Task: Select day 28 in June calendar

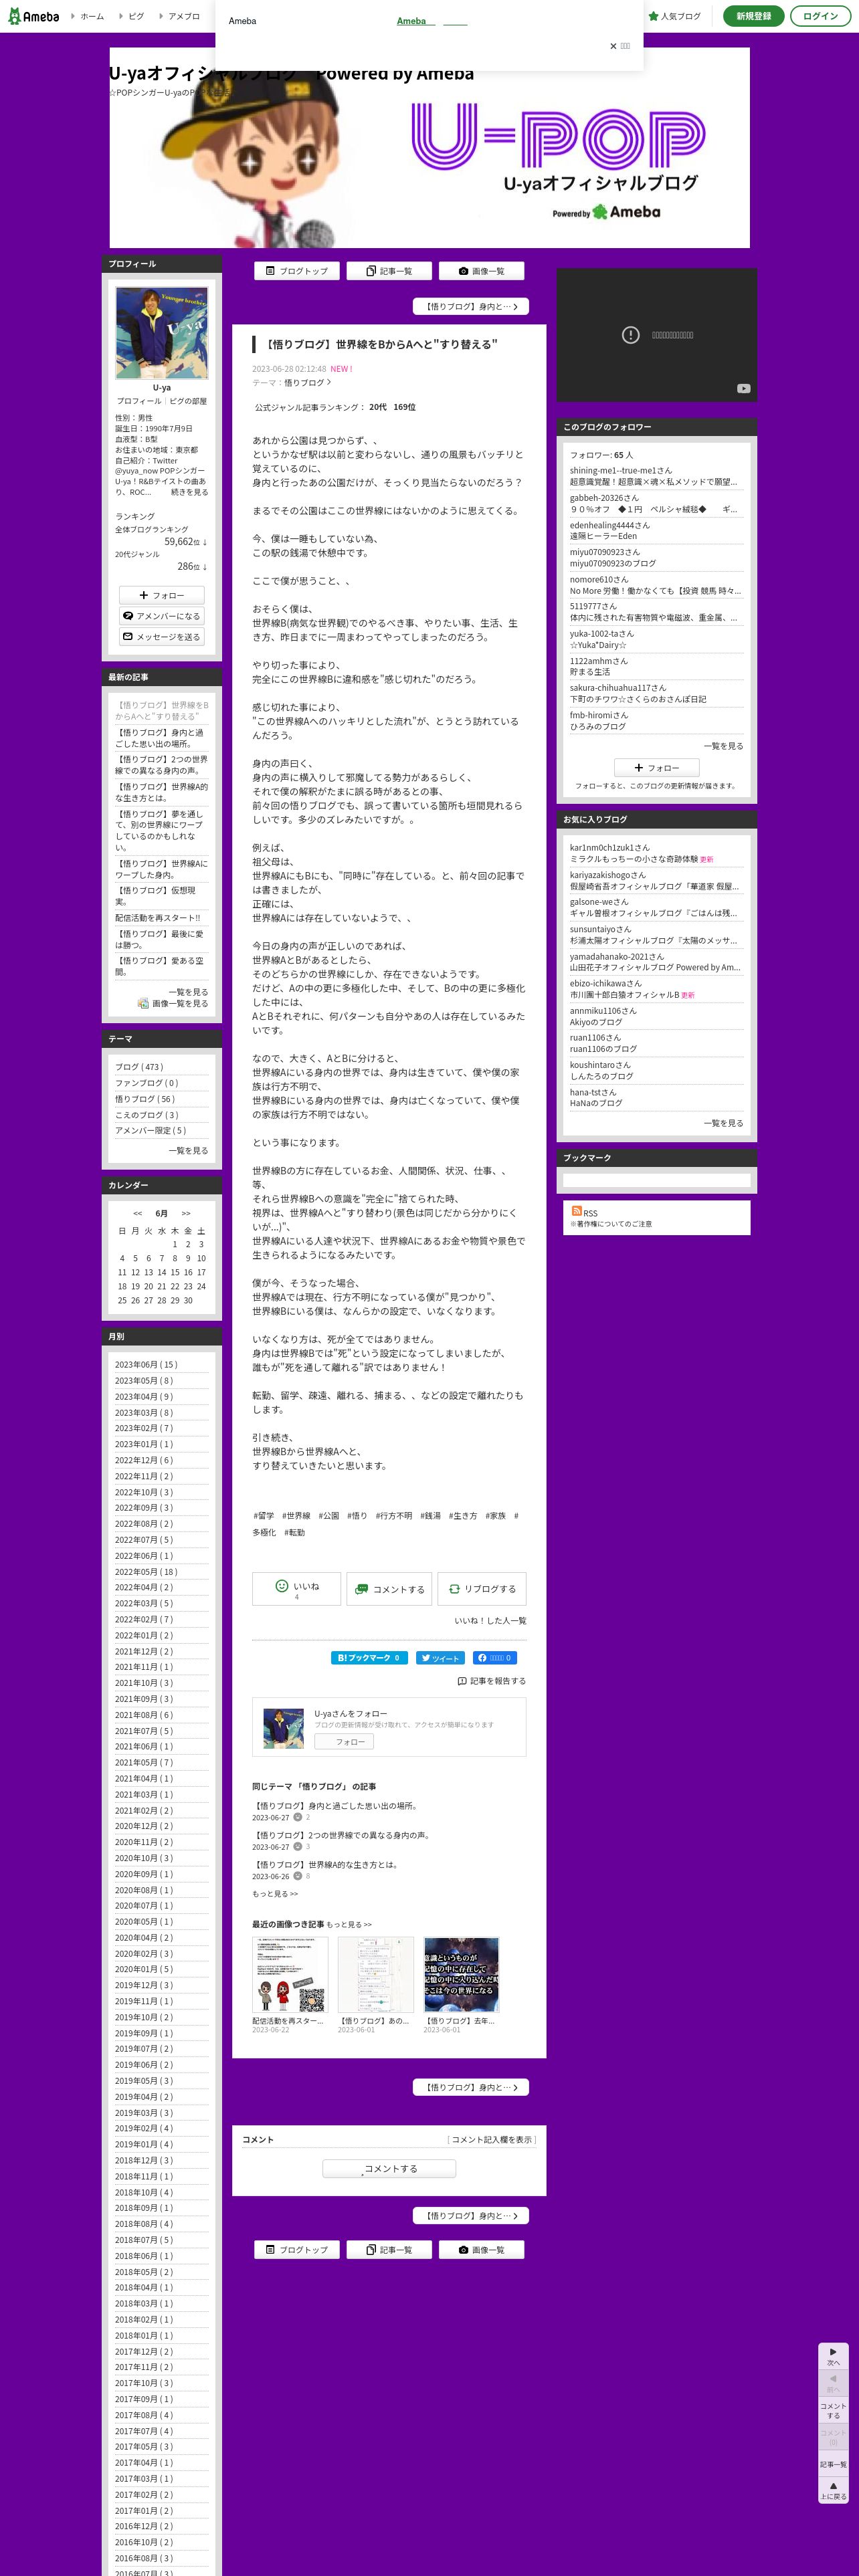Action: (162, 1301)
